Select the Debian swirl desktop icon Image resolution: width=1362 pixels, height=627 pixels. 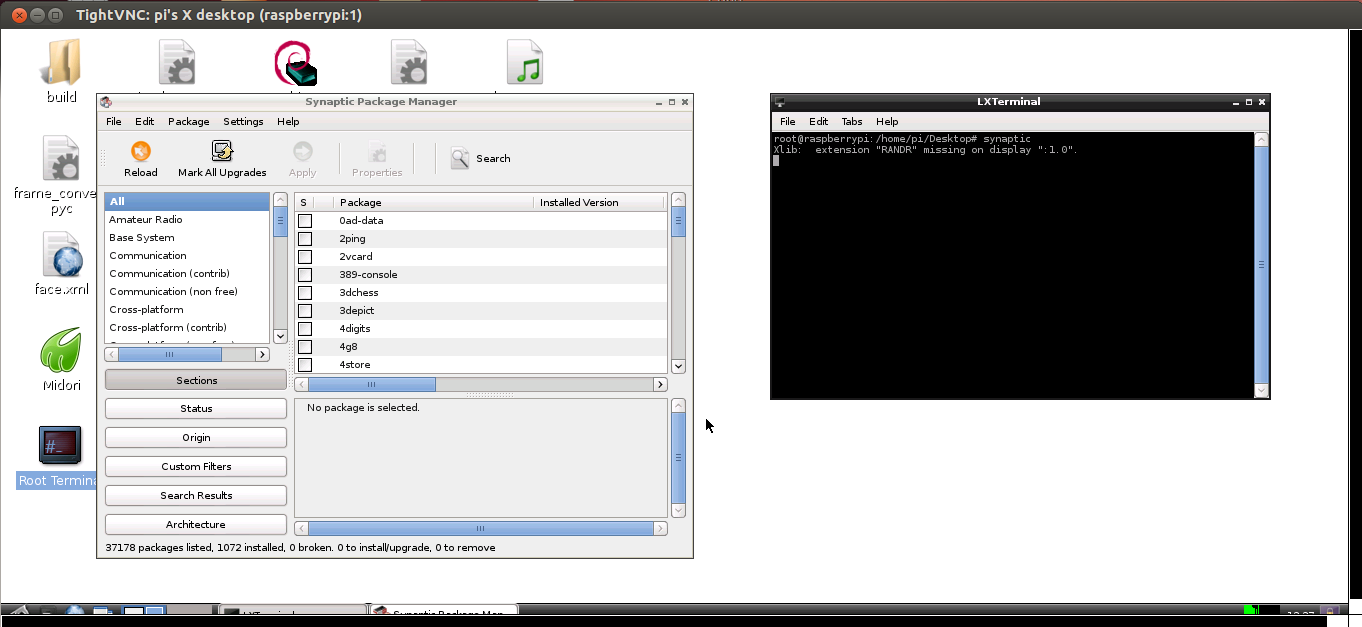click(x=296, y=63)
